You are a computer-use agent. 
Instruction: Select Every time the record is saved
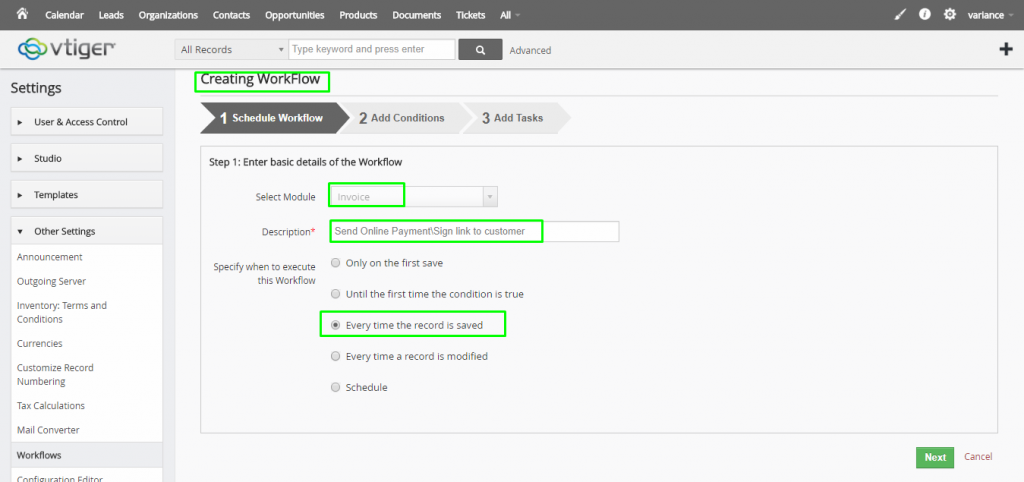tap(335, 325)
